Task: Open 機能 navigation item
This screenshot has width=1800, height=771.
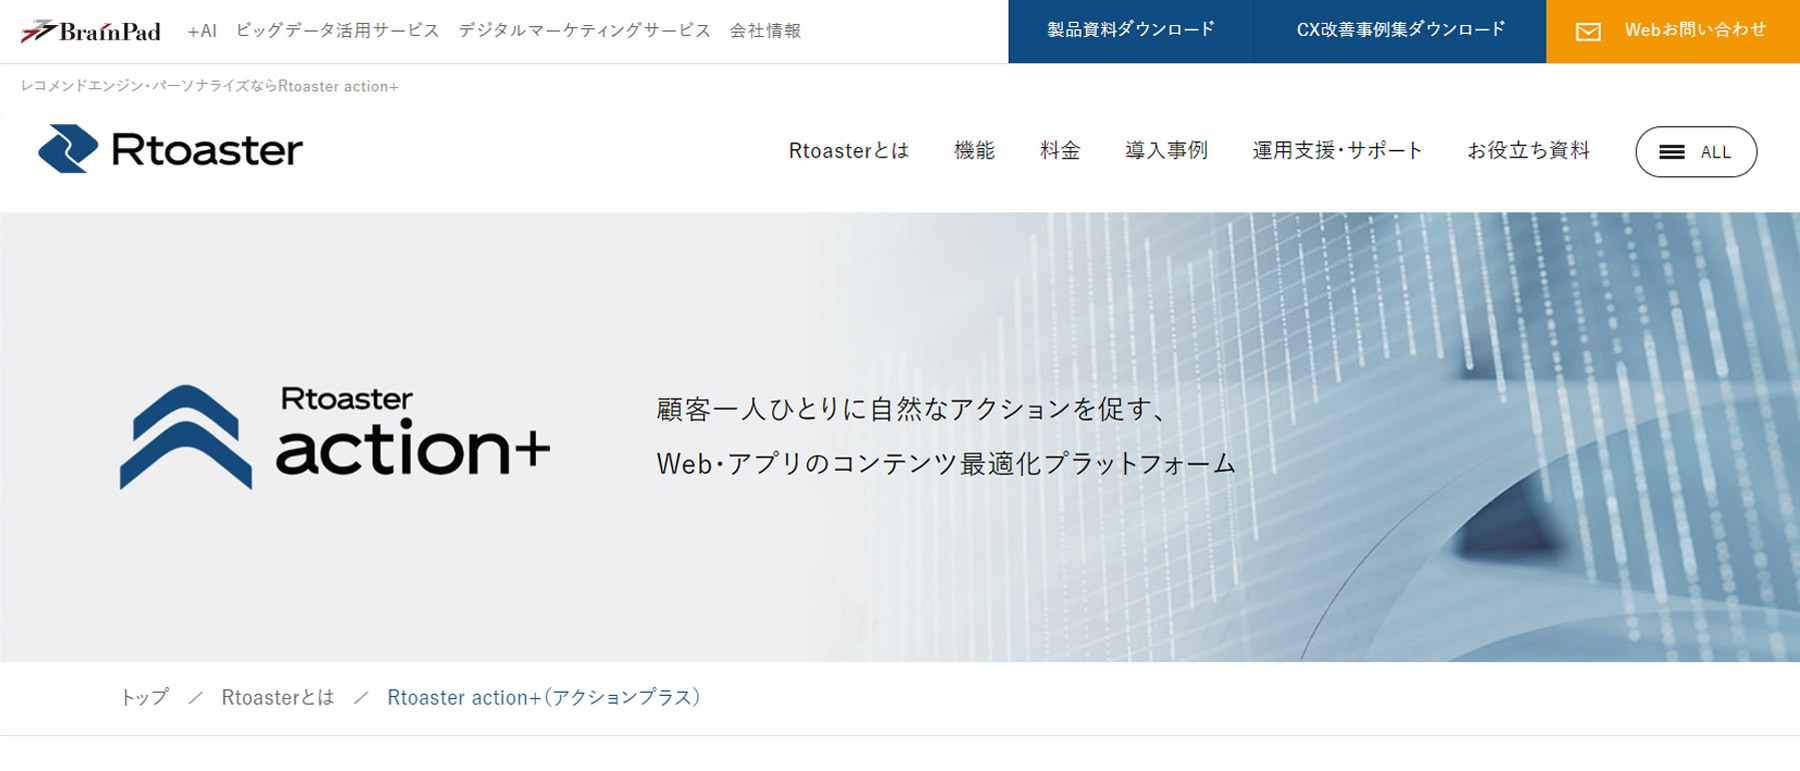Action: (x=974, y=151)
